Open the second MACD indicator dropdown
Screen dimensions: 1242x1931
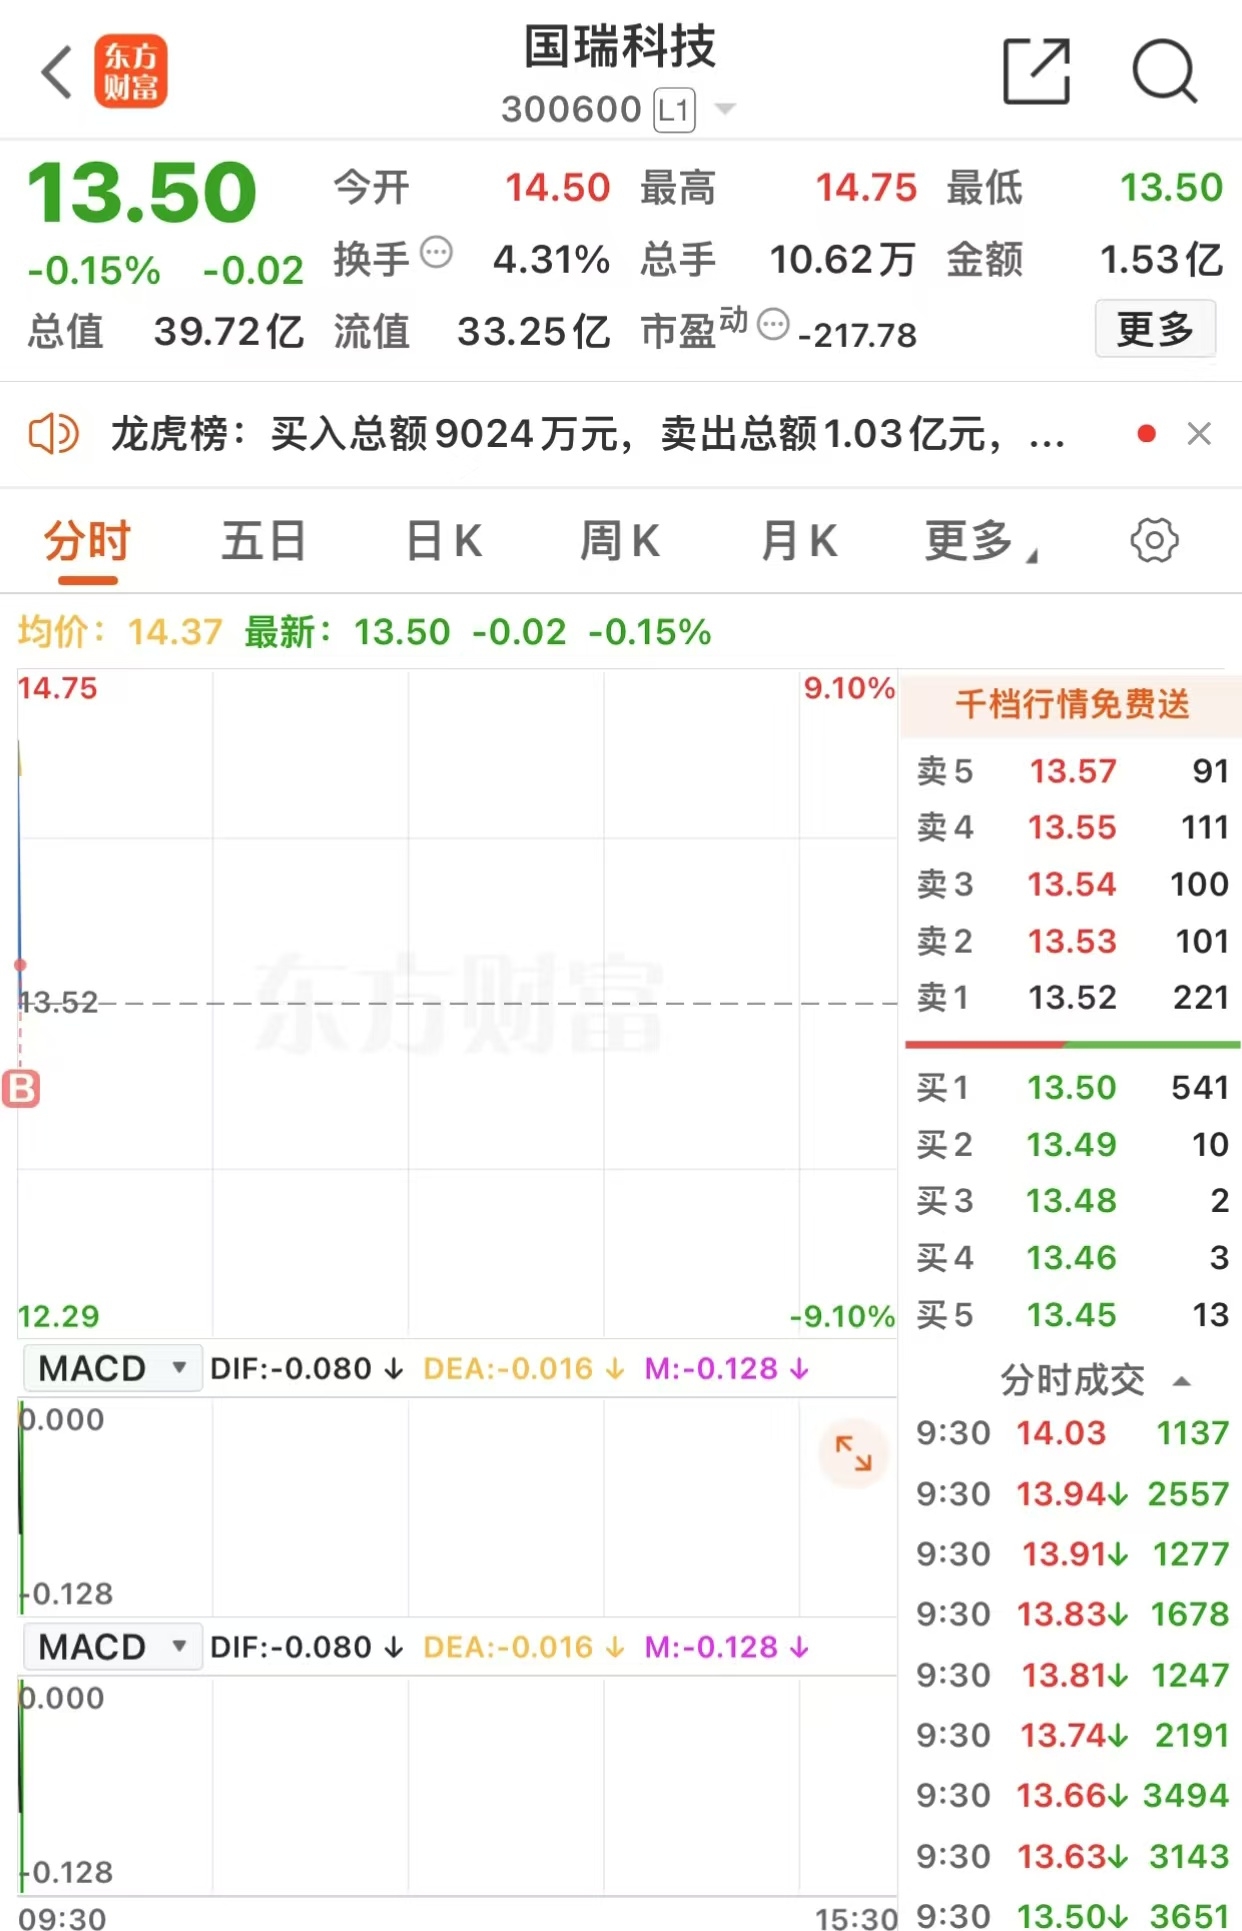tap(112, 1647)
